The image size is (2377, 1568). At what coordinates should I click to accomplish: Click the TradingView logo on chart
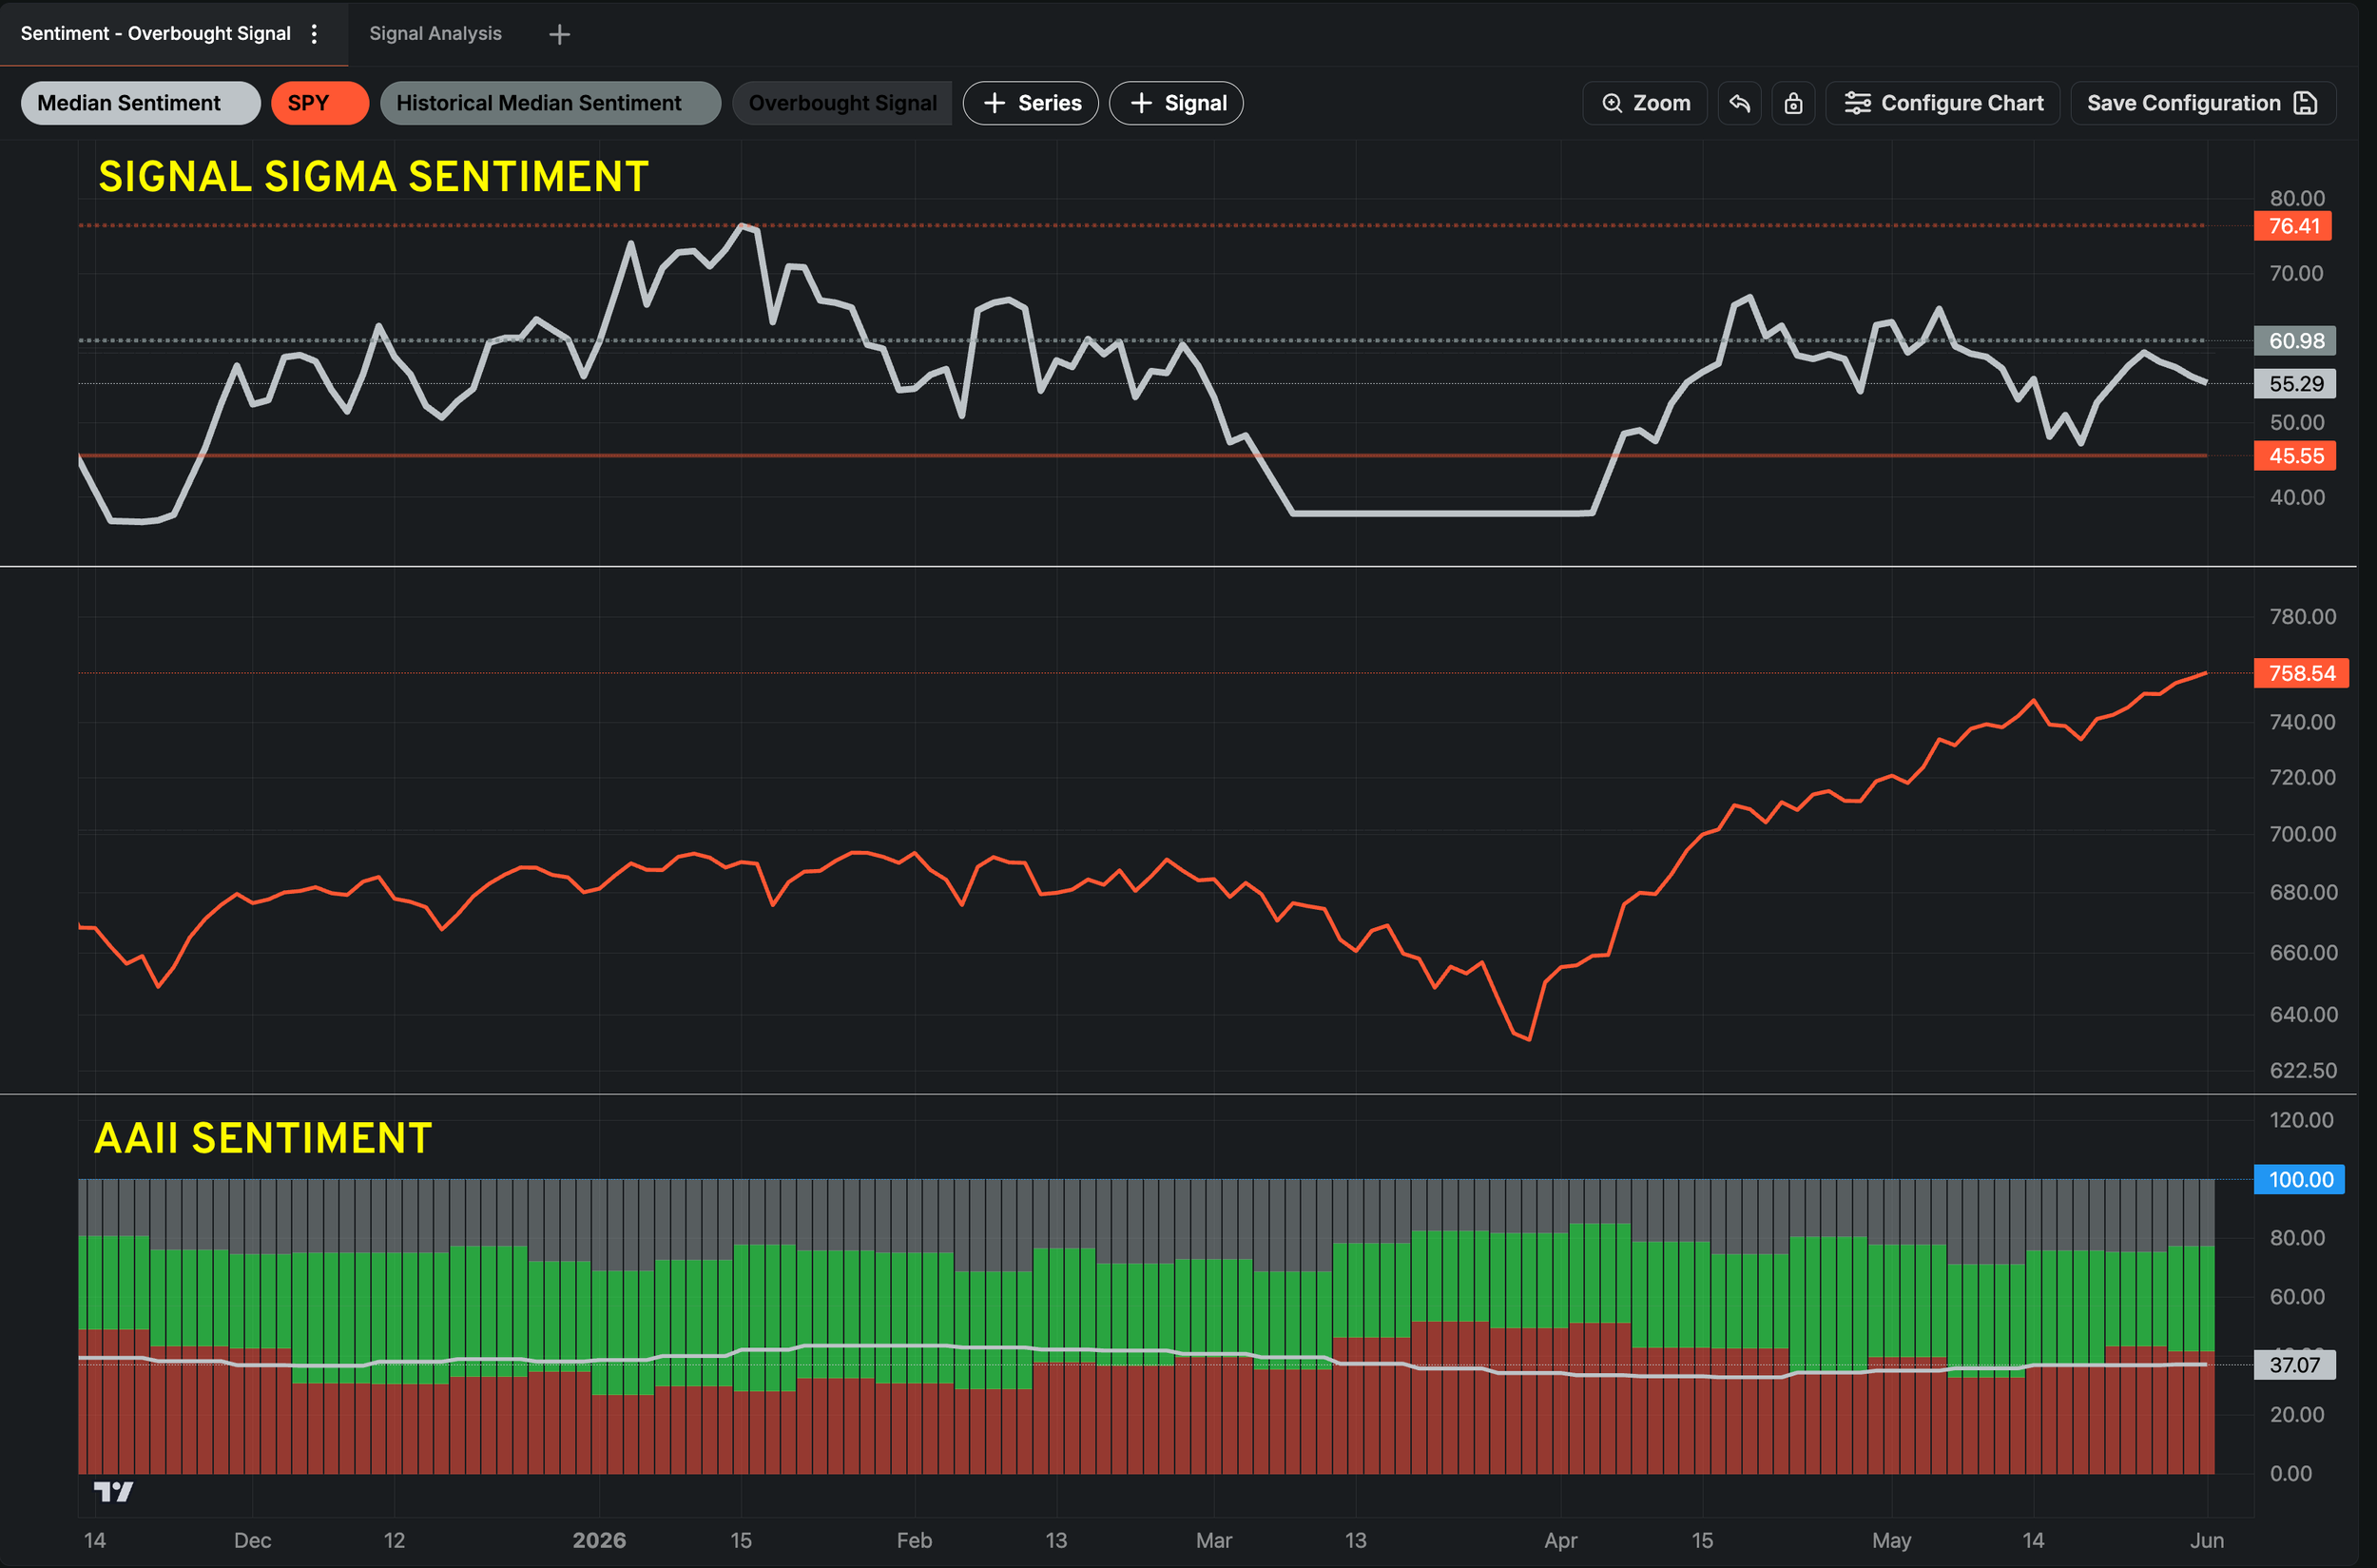tap(113, 1492)
